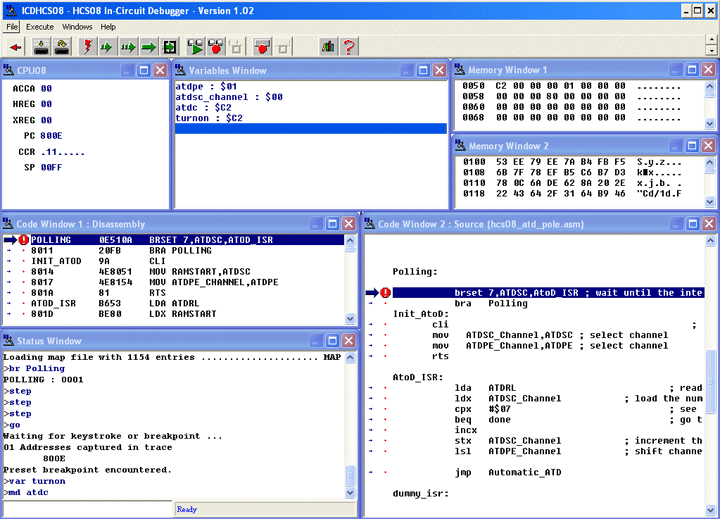Screen dimensions: 720x519
Task: Click the Variables Window title bar icon
Action: 181,70
